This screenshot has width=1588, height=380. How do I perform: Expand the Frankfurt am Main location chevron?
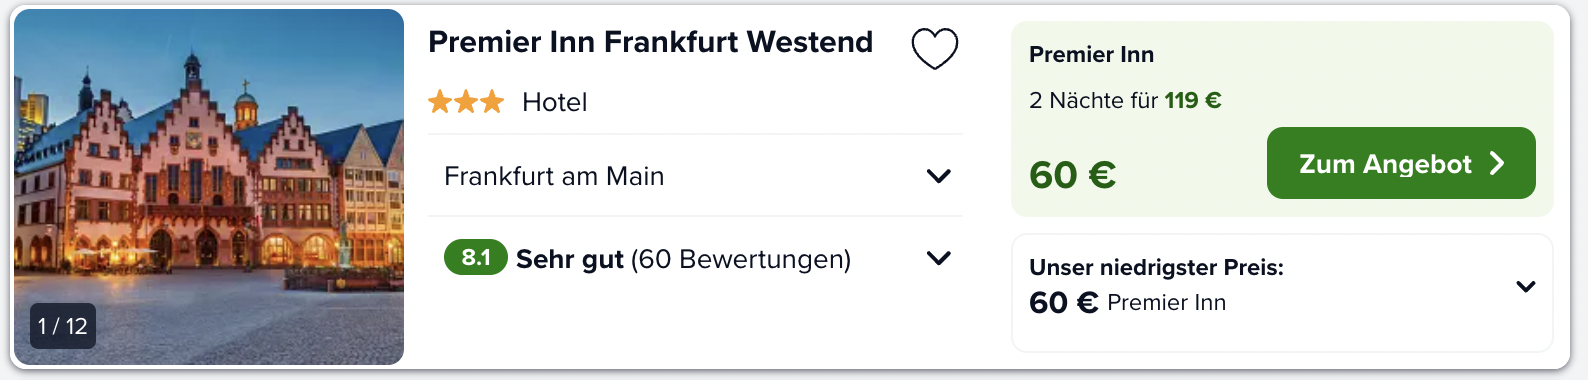click(938, 176)
